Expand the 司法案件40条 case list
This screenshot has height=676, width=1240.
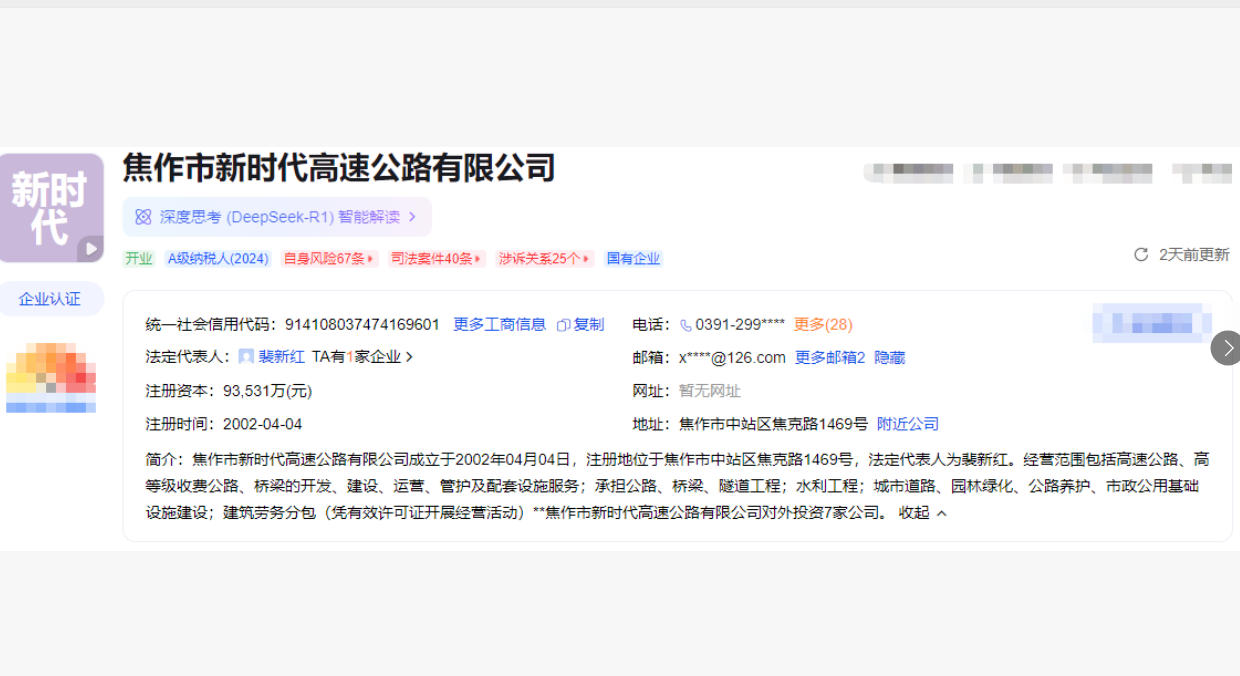436,258
